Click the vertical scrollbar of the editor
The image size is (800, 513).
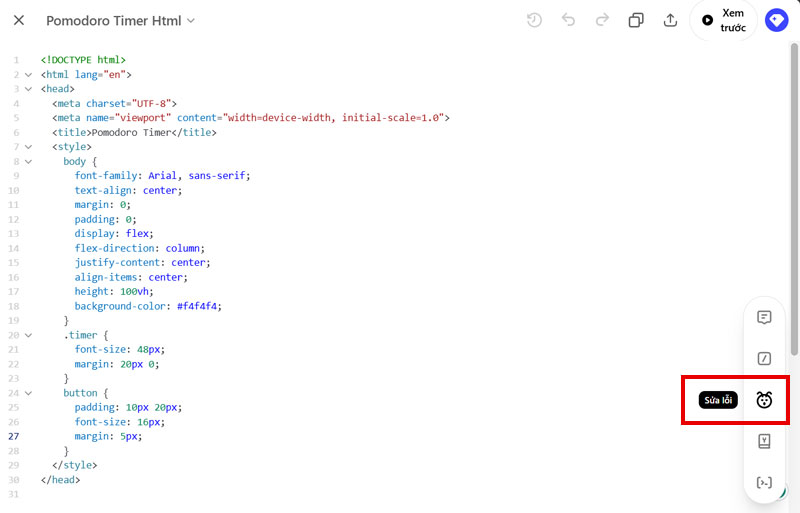point(794,200)
